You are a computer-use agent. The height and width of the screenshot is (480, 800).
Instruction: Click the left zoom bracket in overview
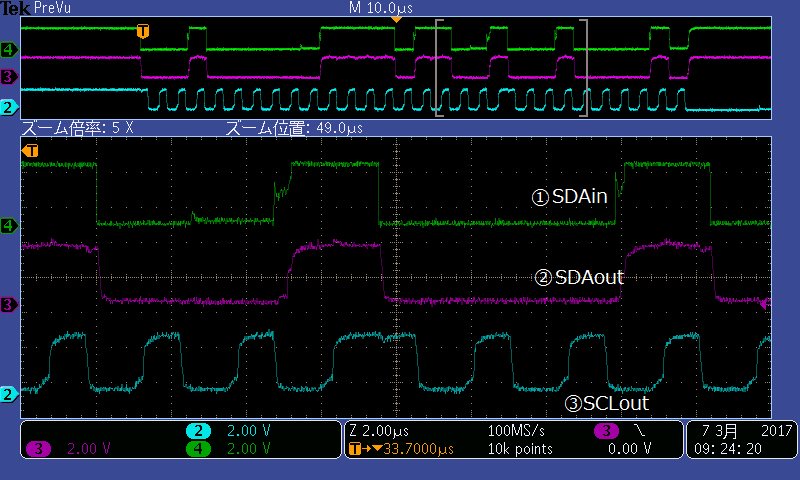[x=439, y=68]
